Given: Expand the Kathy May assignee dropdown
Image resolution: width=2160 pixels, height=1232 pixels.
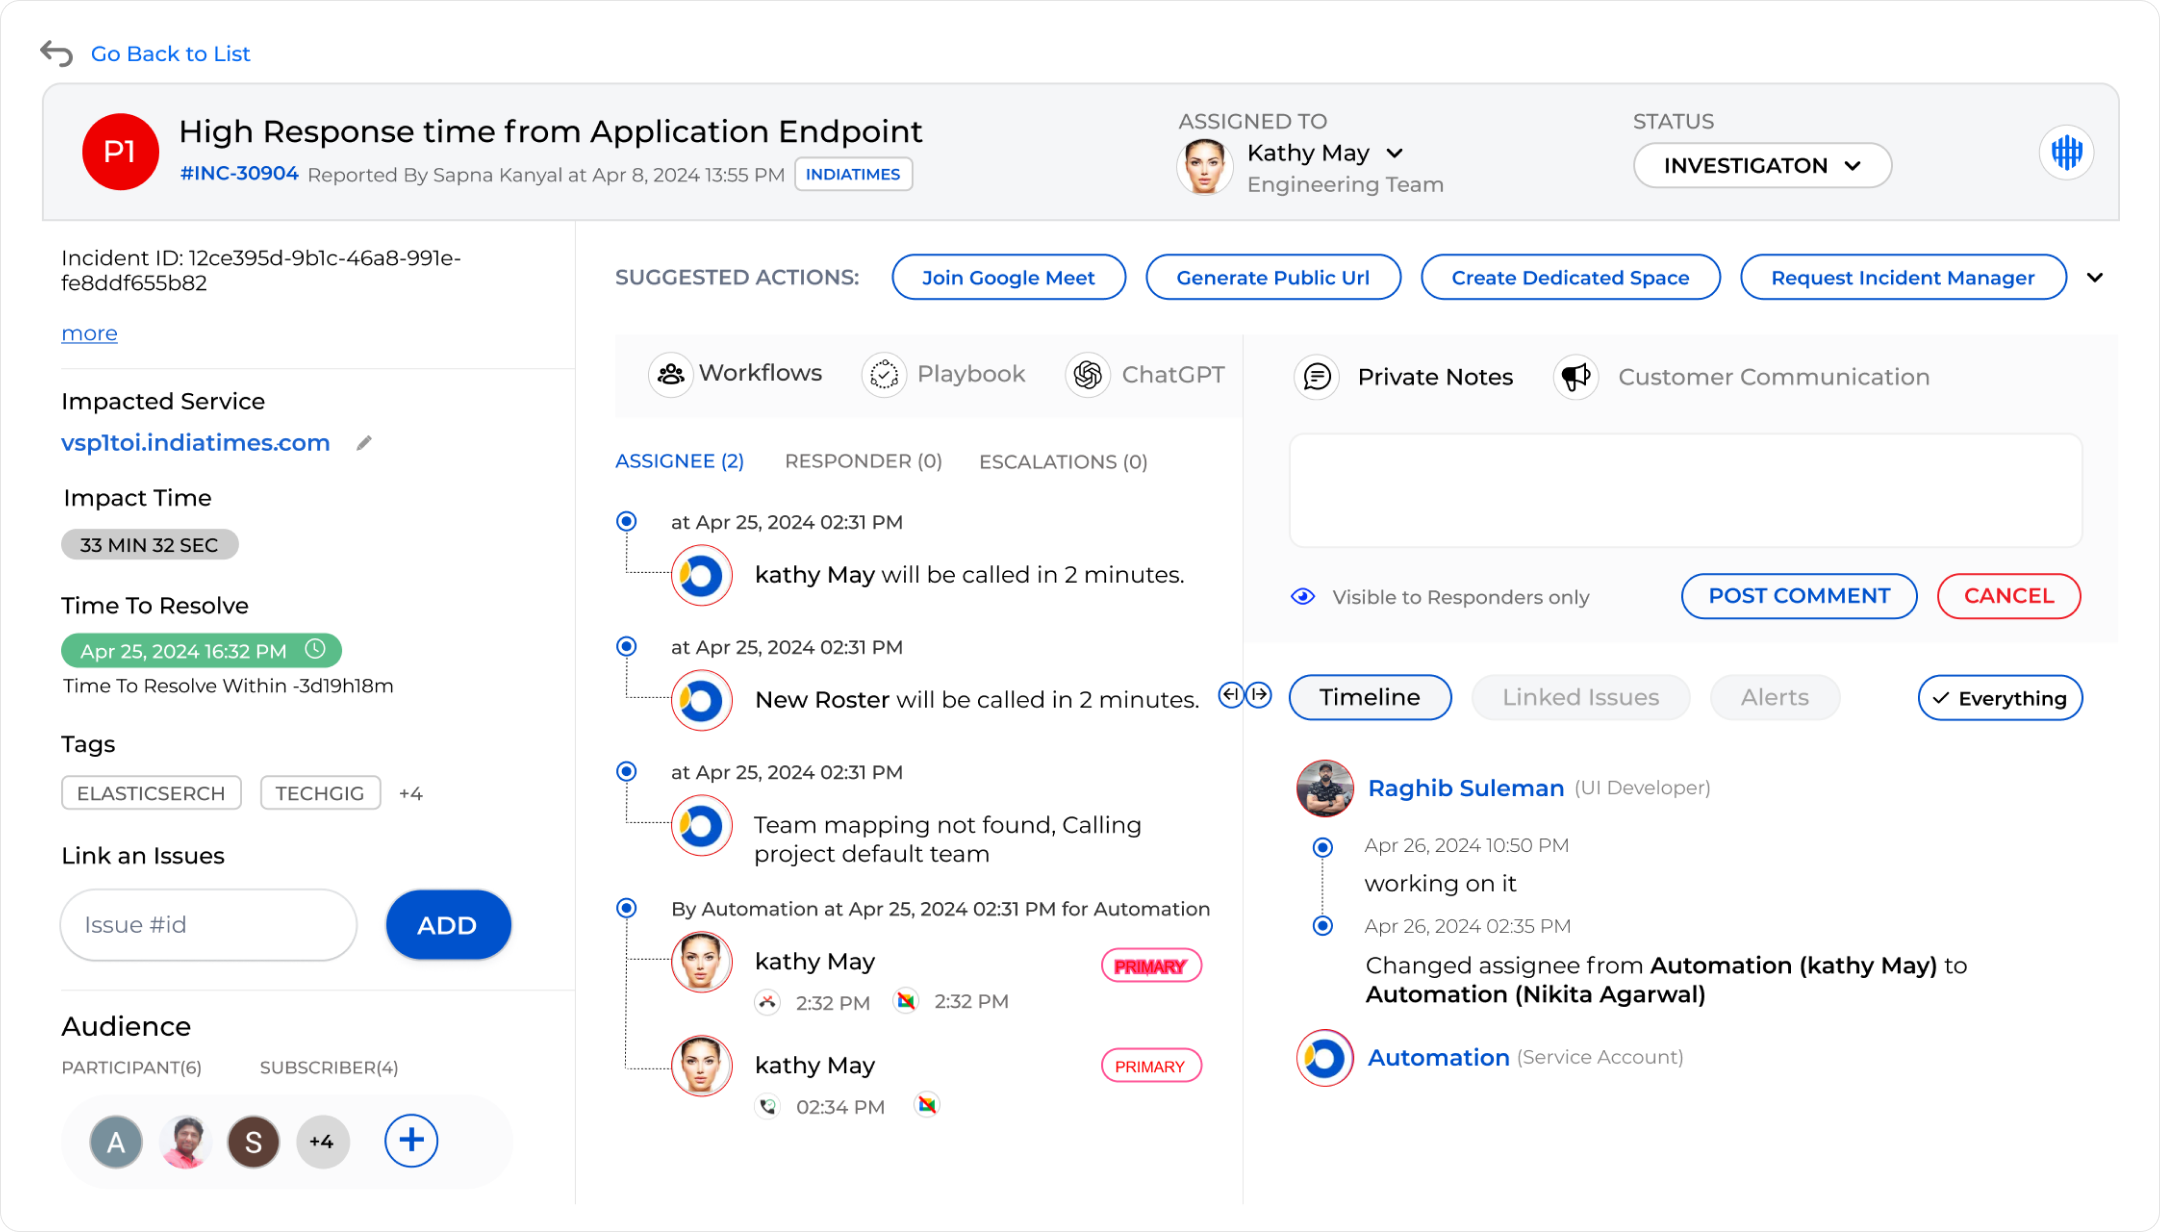Looking at the screenshot, I should coord(1394,153).
